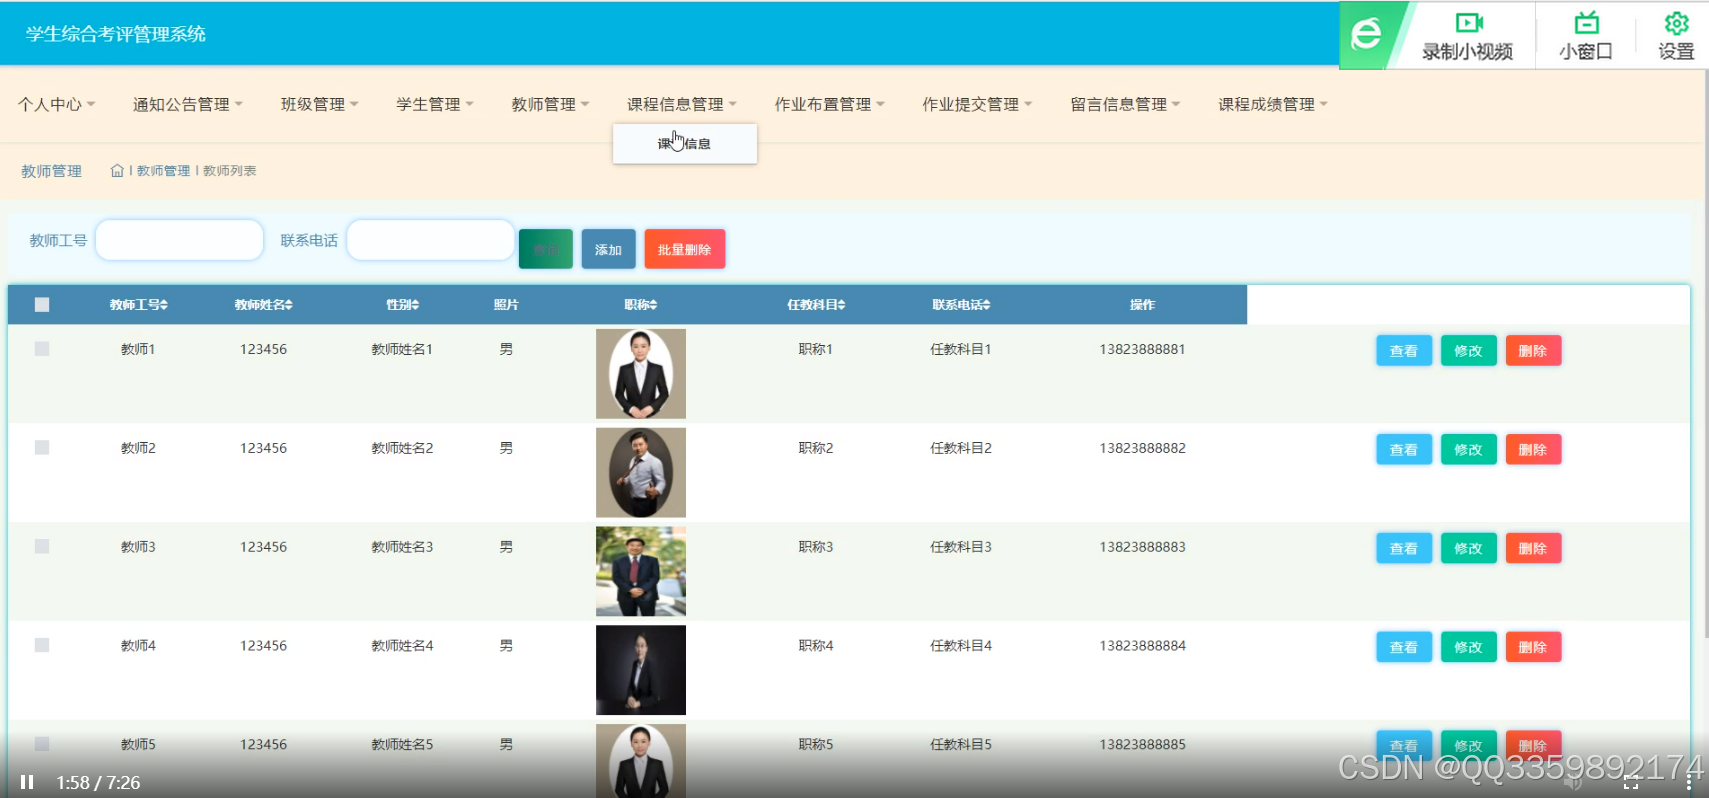The image size is (1709, 798).
Task: Click 删除 for the 教师4 row
Action: pyautogui.click(x=1533, y=647)
